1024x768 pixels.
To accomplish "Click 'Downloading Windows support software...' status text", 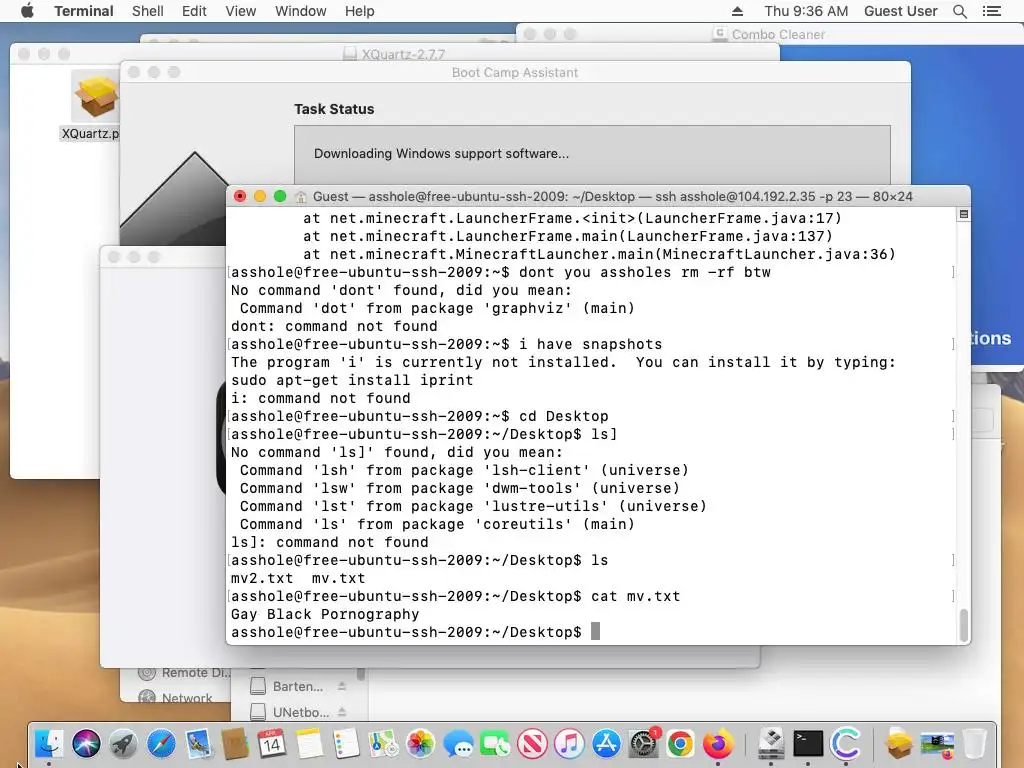I will click(441, 153).
